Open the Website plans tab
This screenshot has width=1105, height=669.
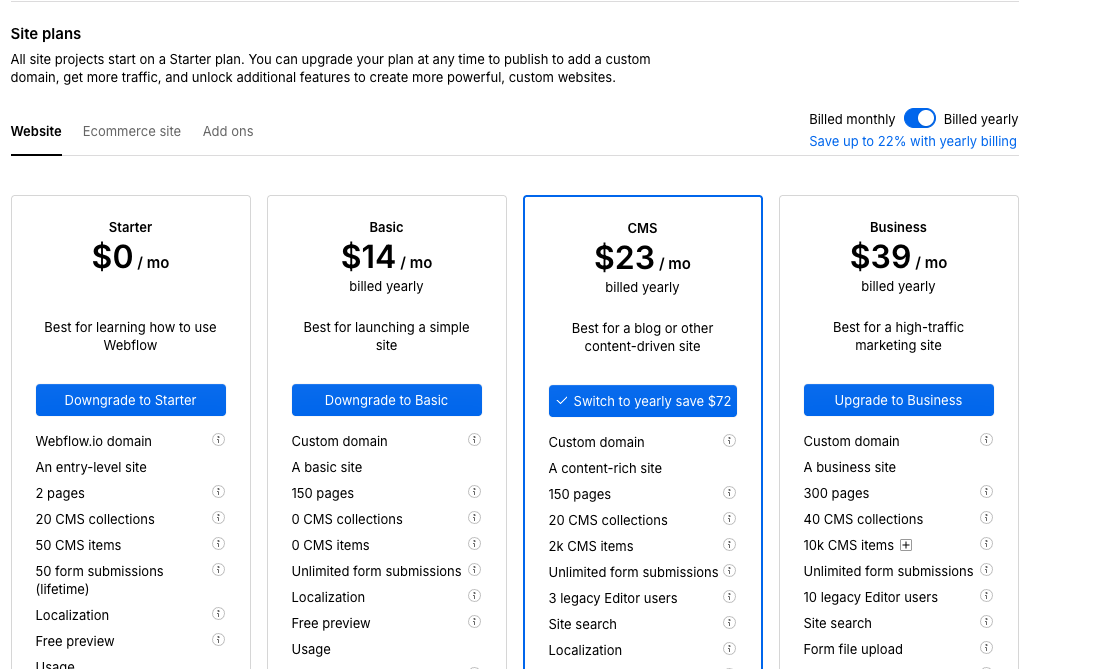(36, 131)
